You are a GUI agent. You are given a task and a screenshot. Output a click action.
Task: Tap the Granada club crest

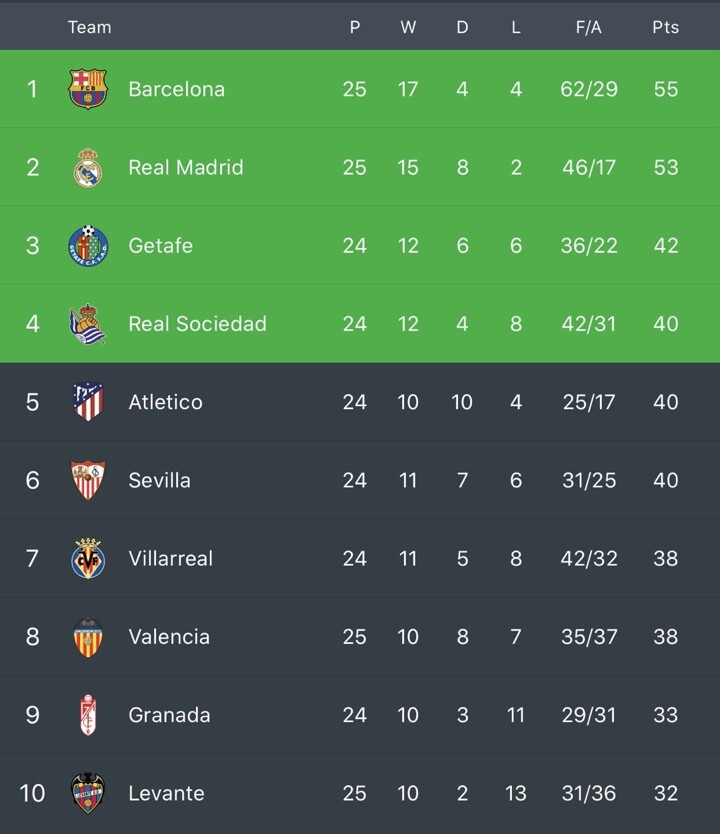pos(88,715)
